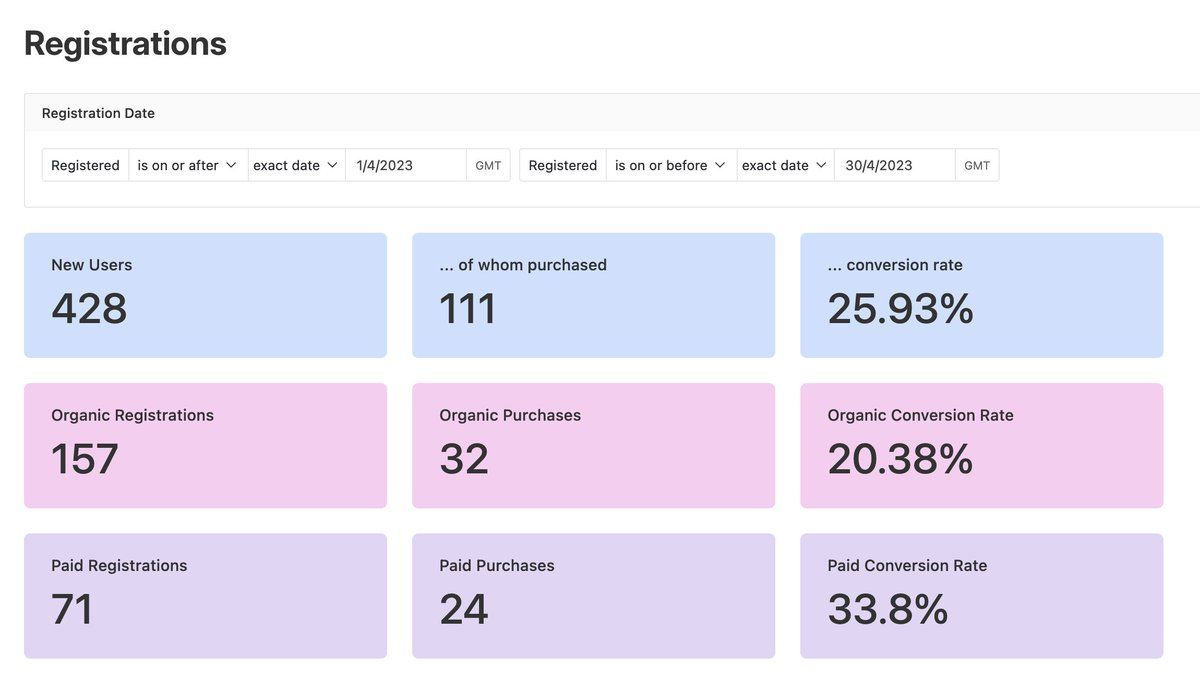
Task: Open the New Users card showing 428
Action: pyautogui.click(x=205, y=295)
